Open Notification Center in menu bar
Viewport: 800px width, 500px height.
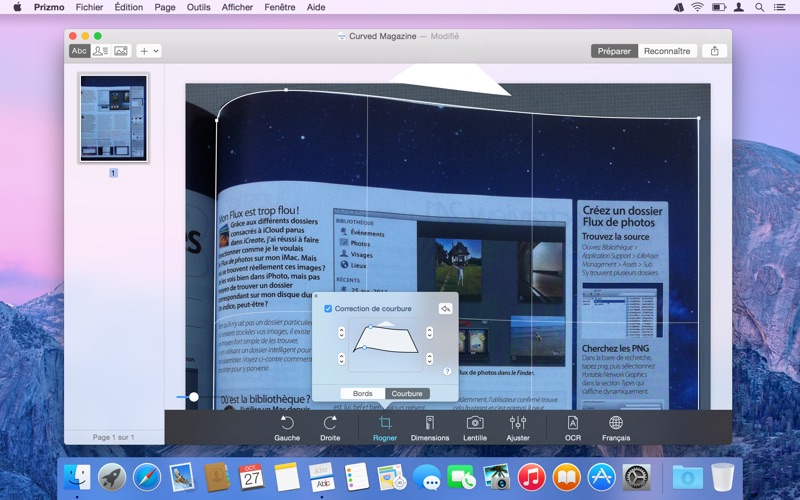pos(779,7)
